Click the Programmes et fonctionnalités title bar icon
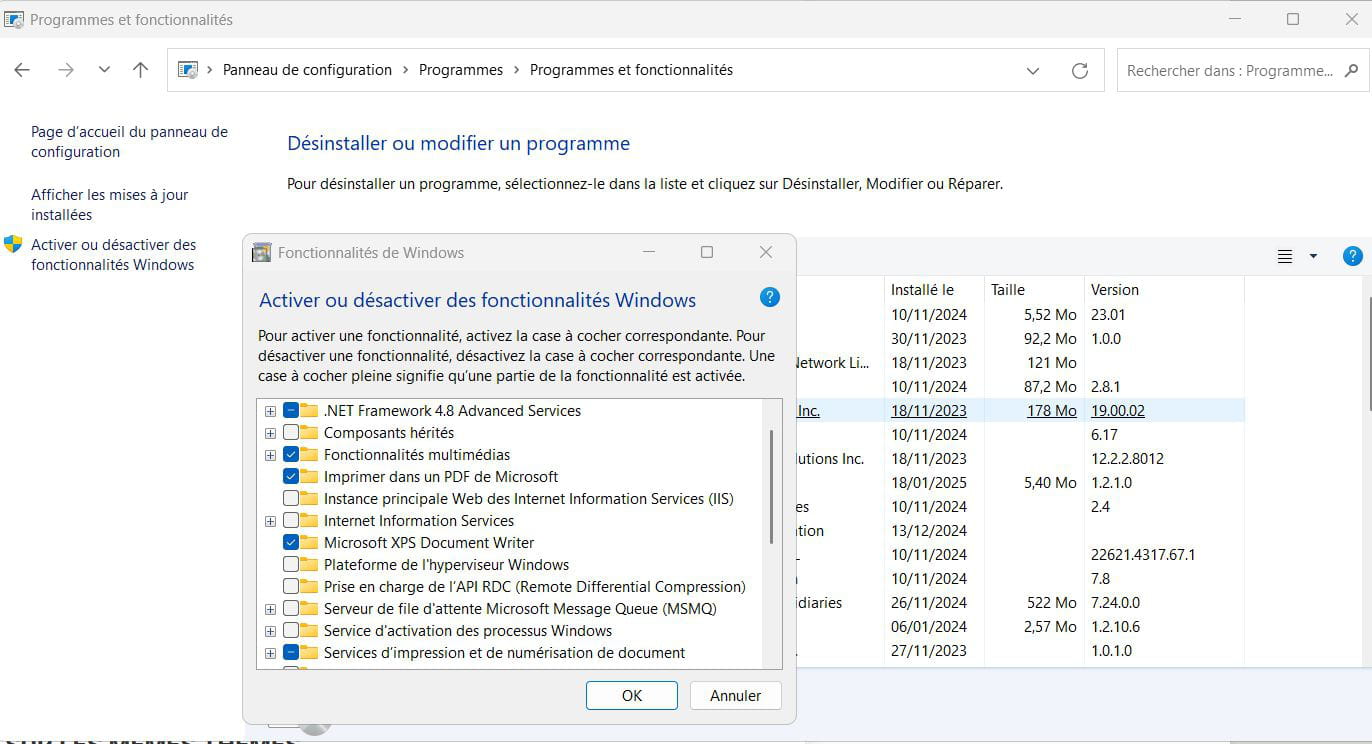The width and height of the screenshot is (1372, 744). click(x=14, y=19)
